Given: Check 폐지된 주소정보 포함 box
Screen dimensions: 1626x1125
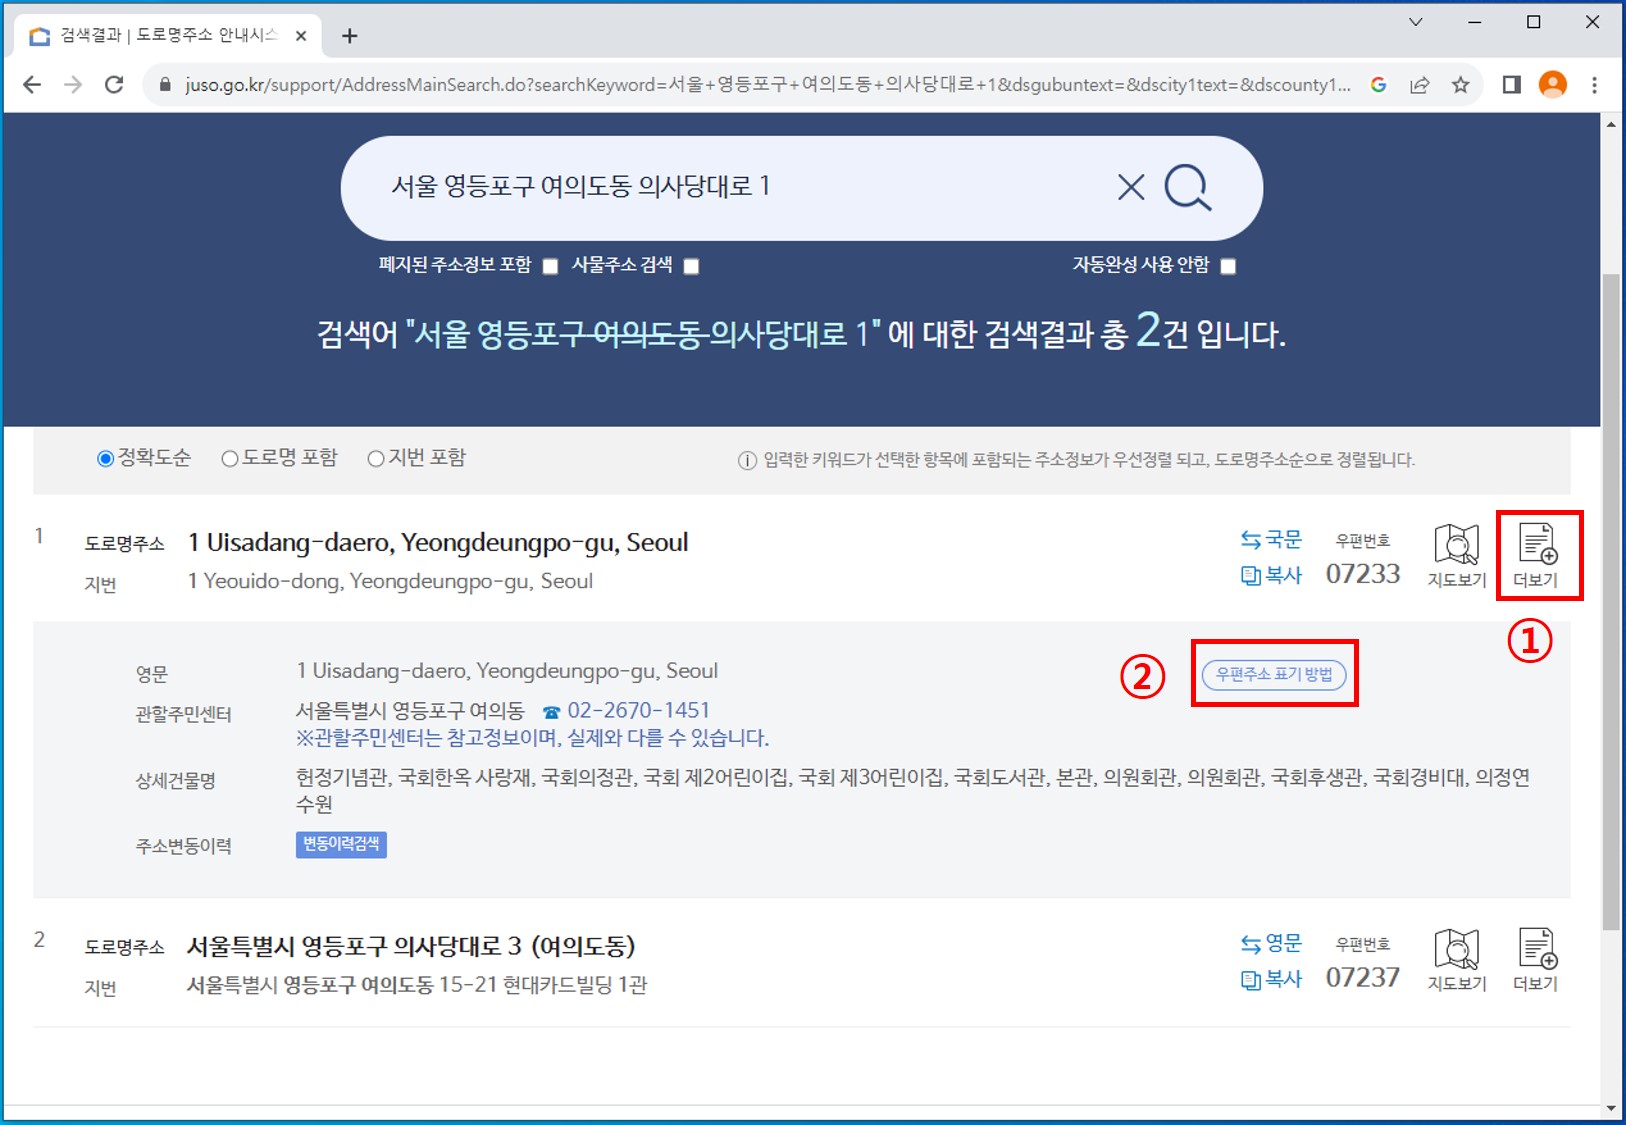Looking at the screenshot, I should pyautogui.click(x=550, y=266).
